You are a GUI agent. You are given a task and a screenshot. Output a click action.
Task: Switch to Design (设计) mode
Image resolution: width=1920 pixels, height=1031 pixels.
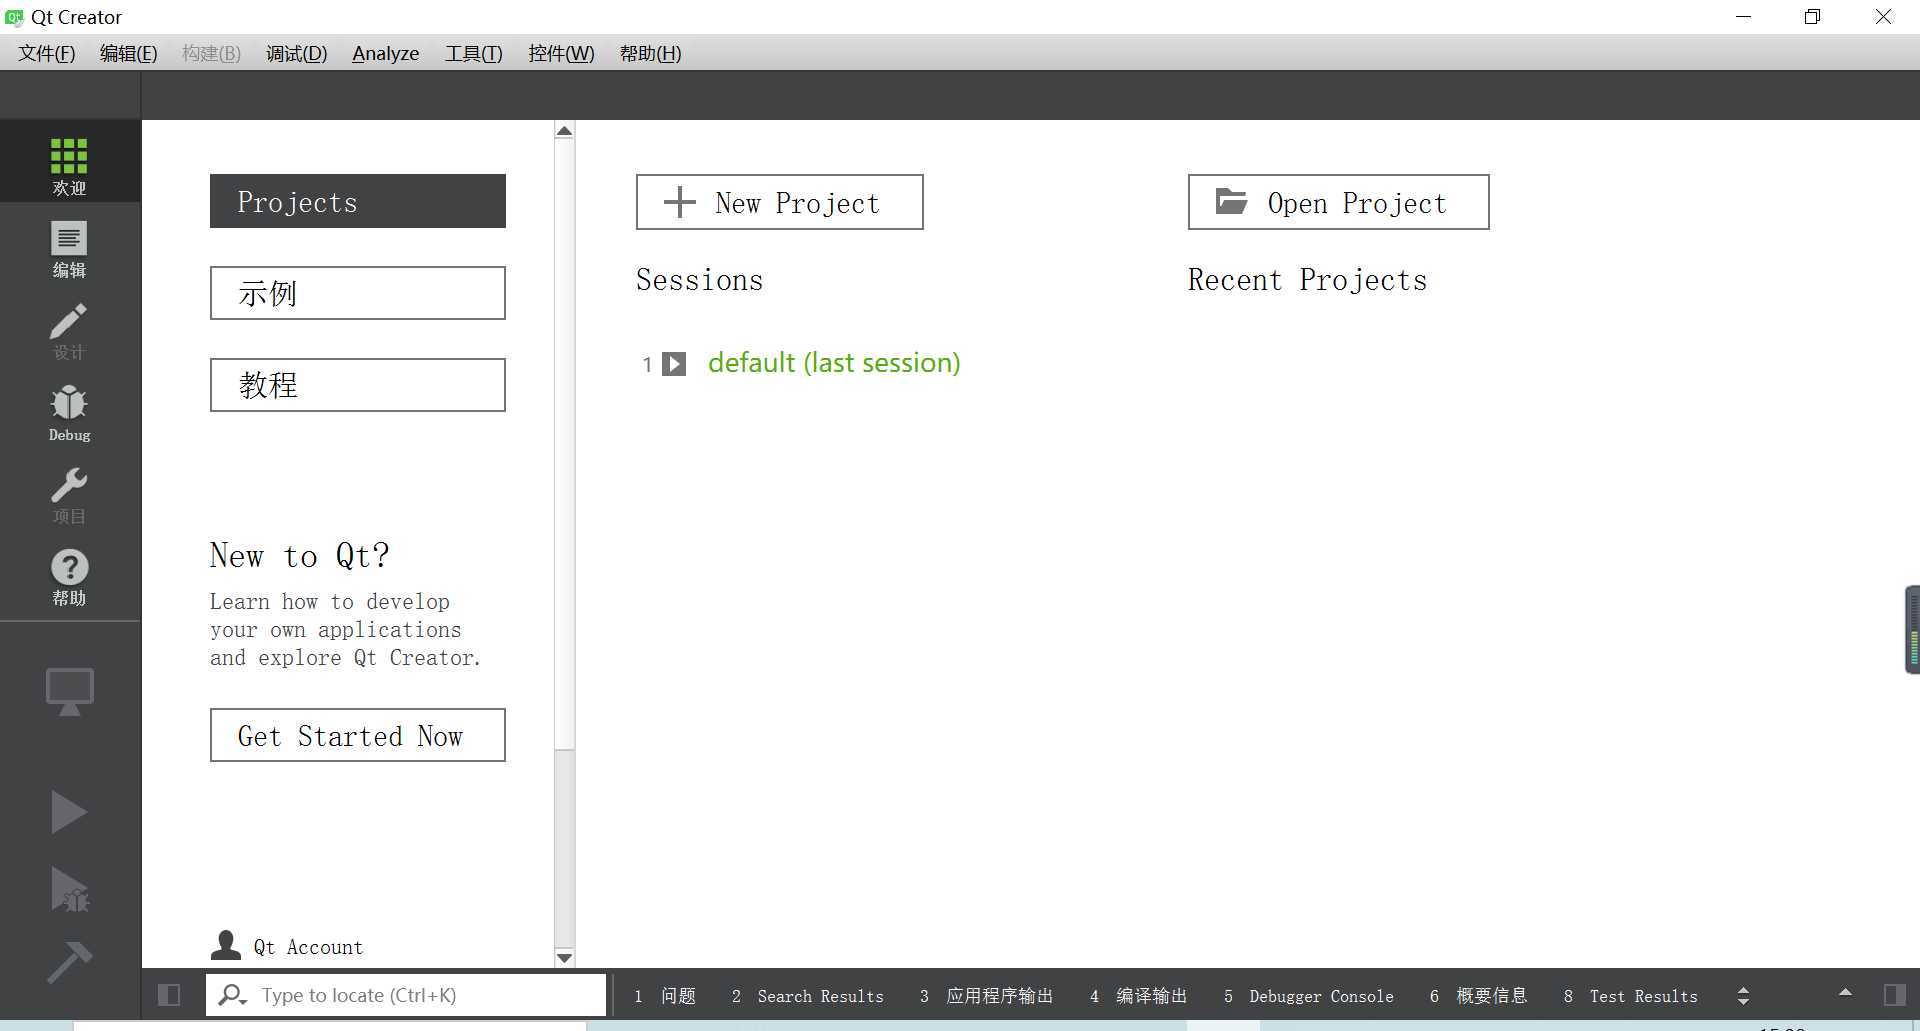[69, 331]
